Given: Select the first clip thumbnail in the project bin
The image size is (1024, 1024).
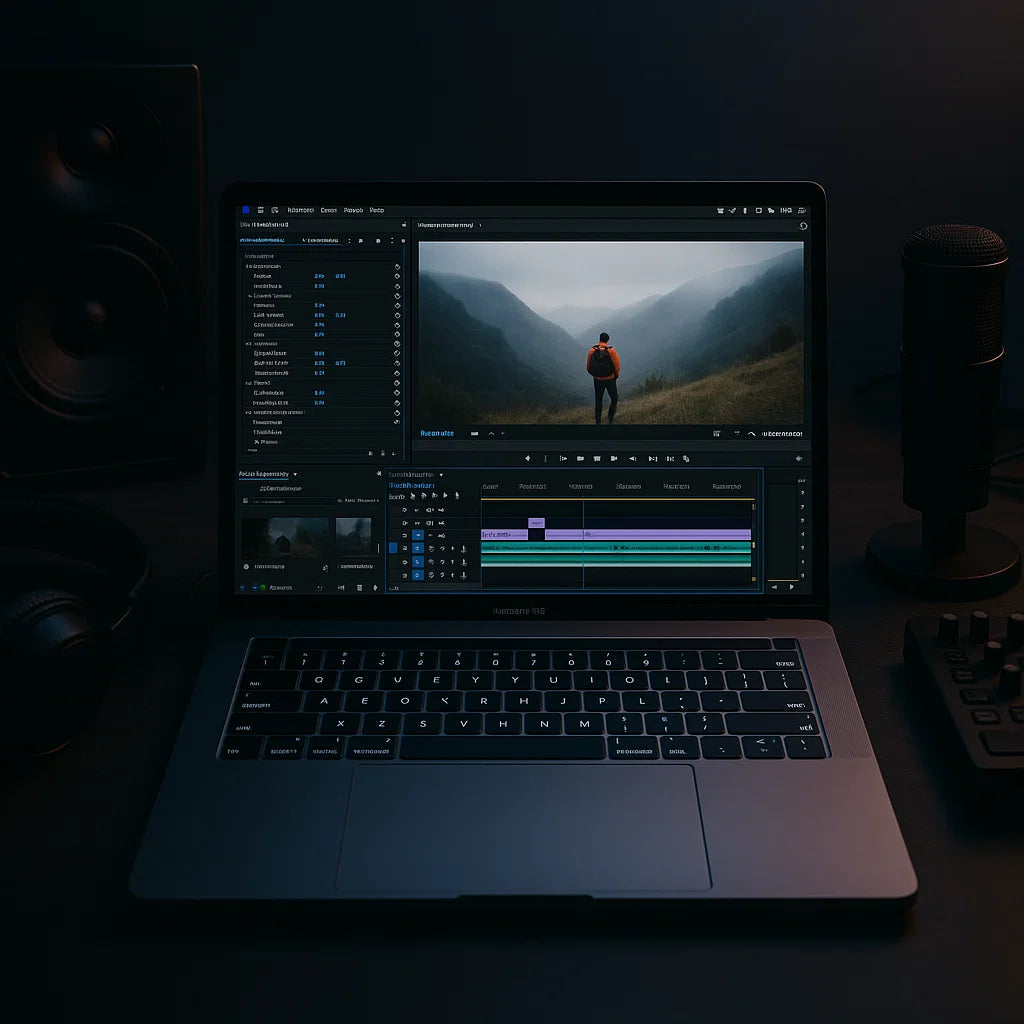Looking at the screenshot, I should click(x=284, y=537).
